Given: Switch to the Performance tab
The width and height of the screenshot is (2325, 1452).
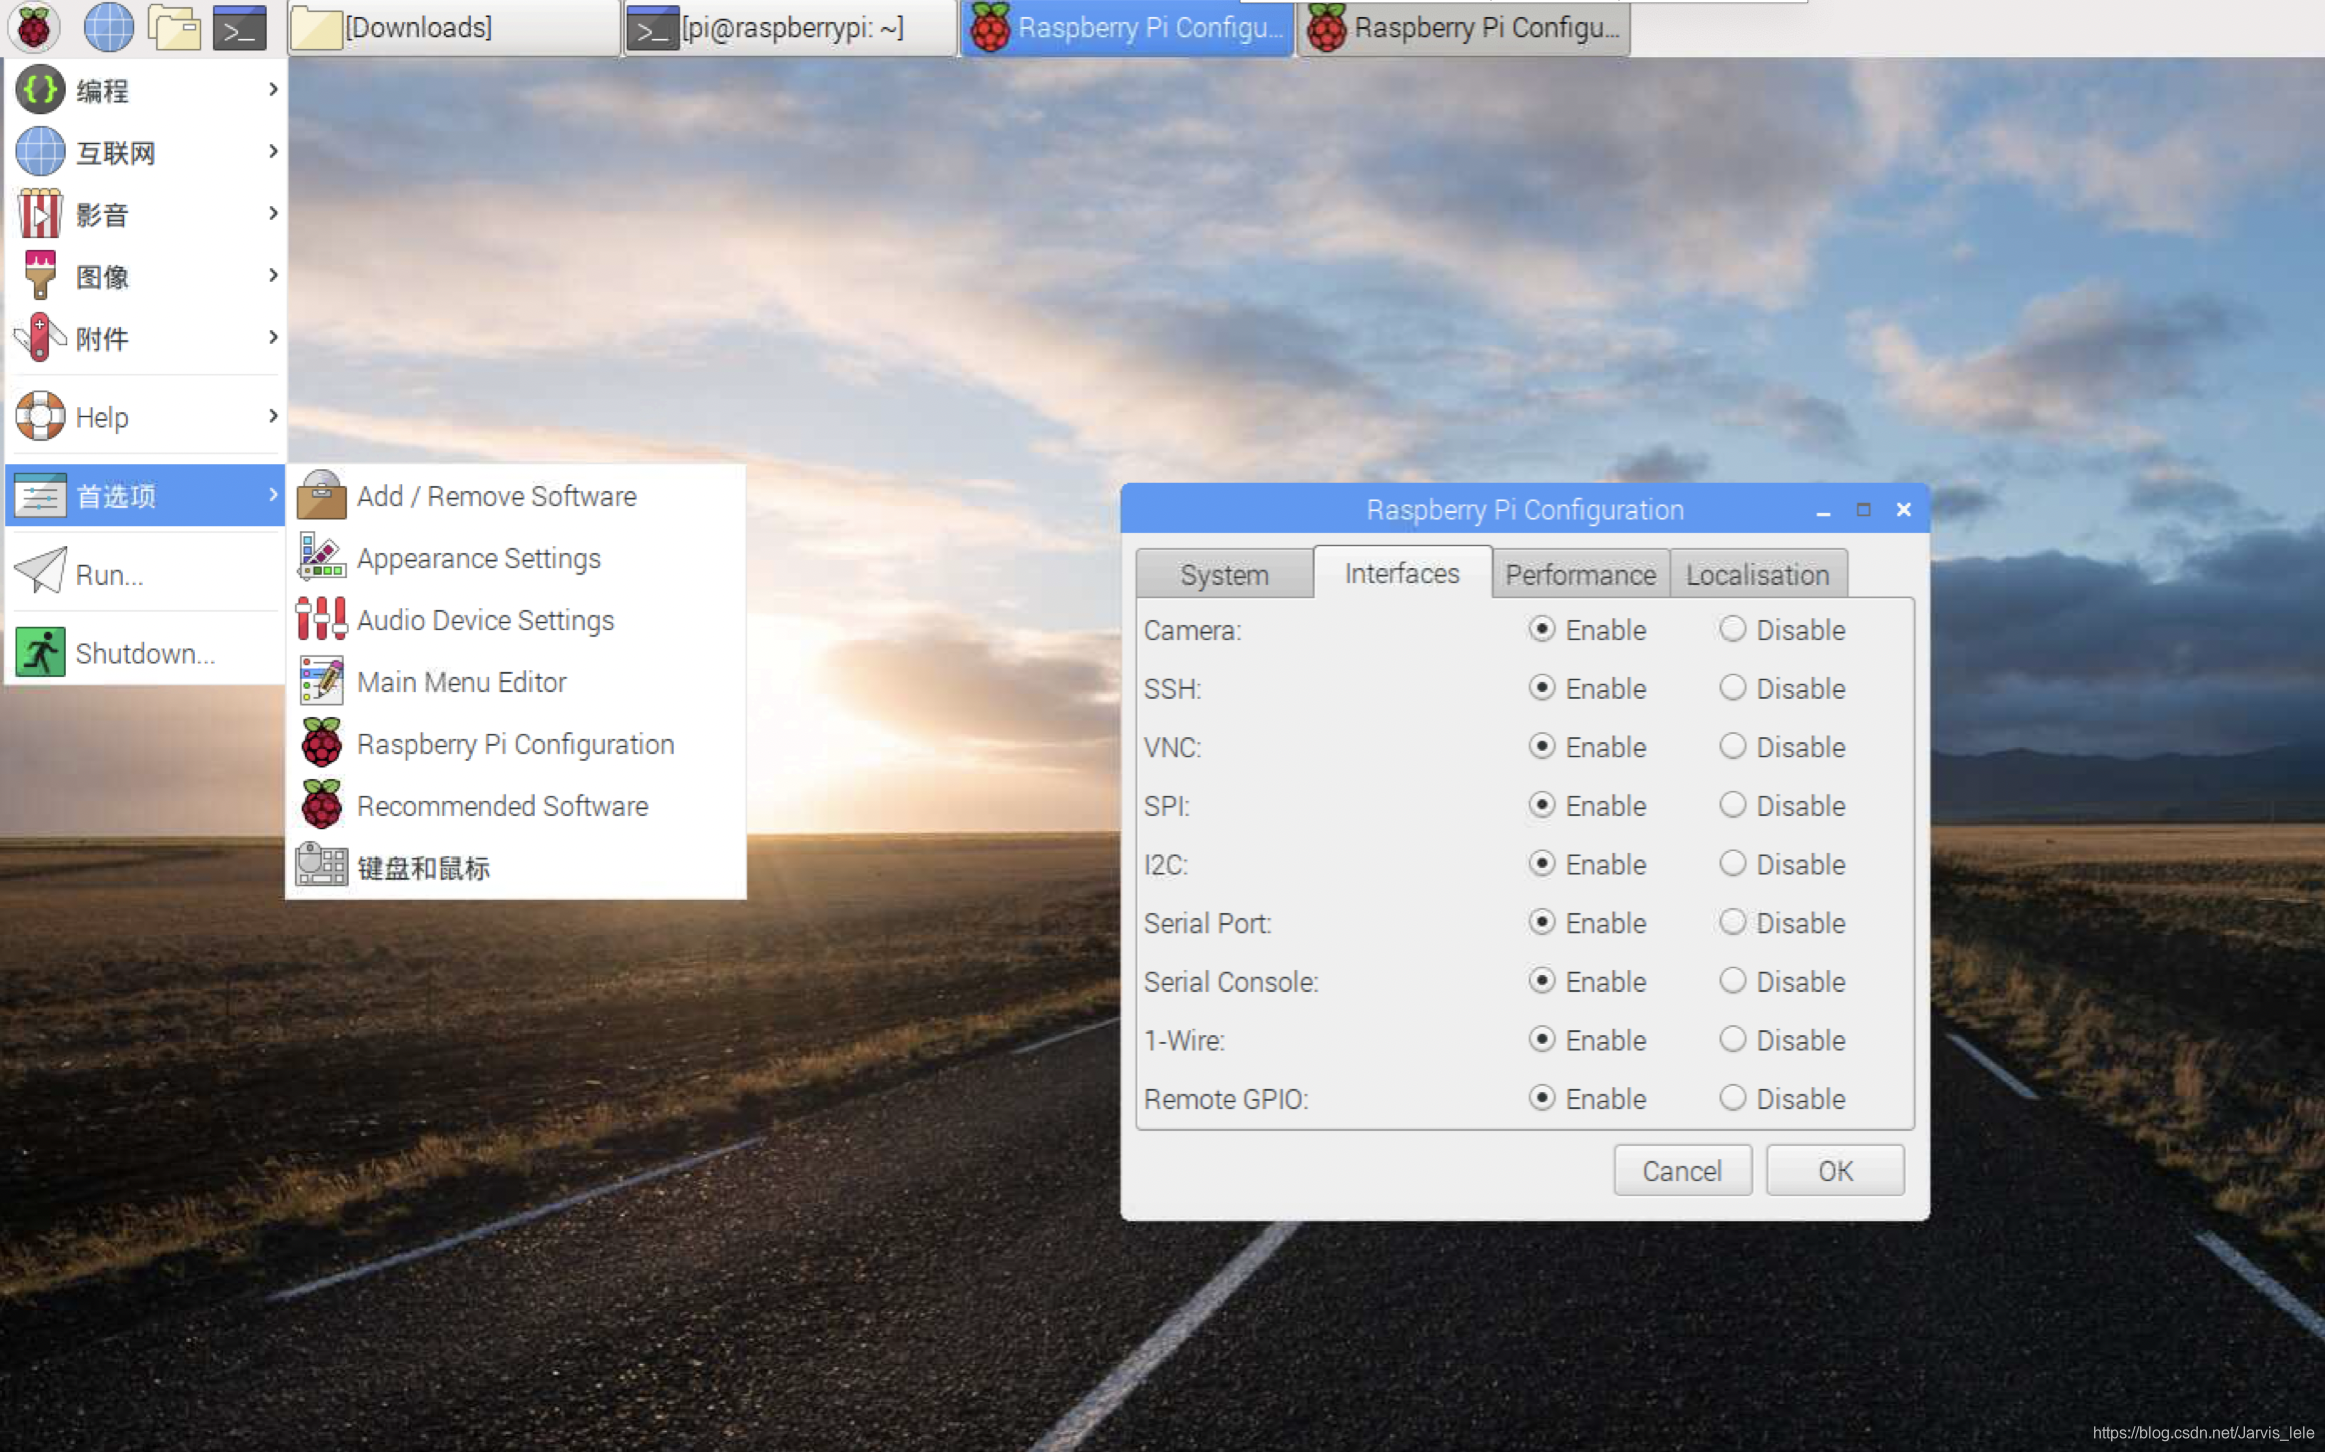Looking at the screenshot, I should 1580,574.
